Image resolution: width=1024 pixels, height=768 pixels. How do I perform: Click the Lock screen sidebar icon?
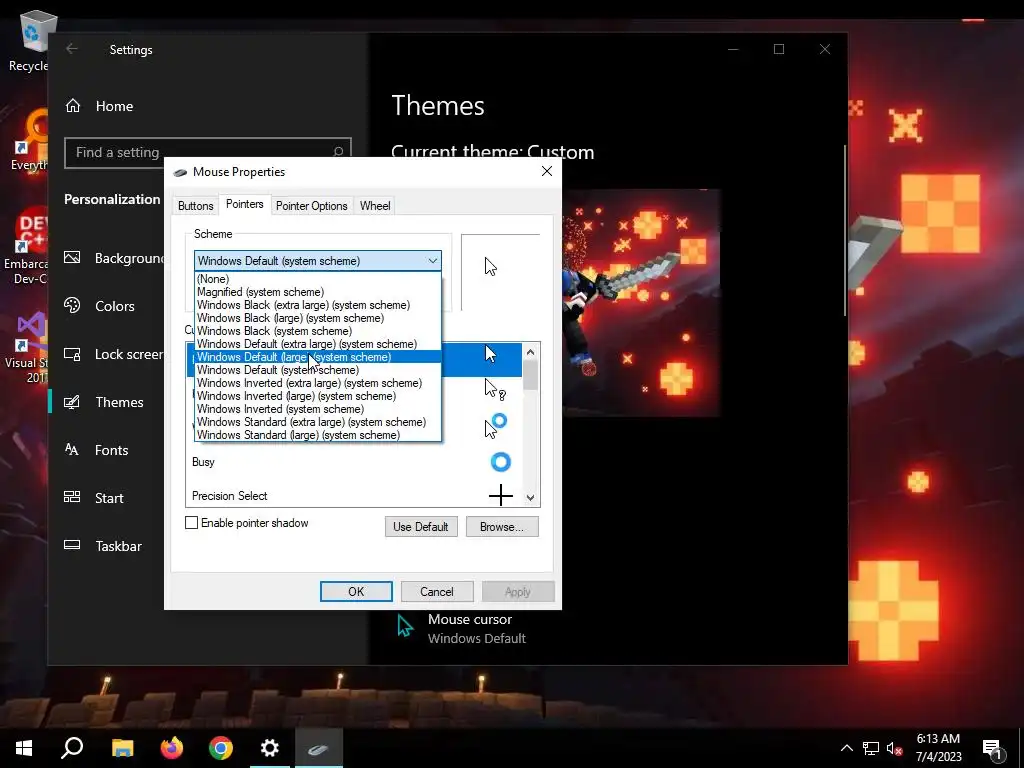72,354
